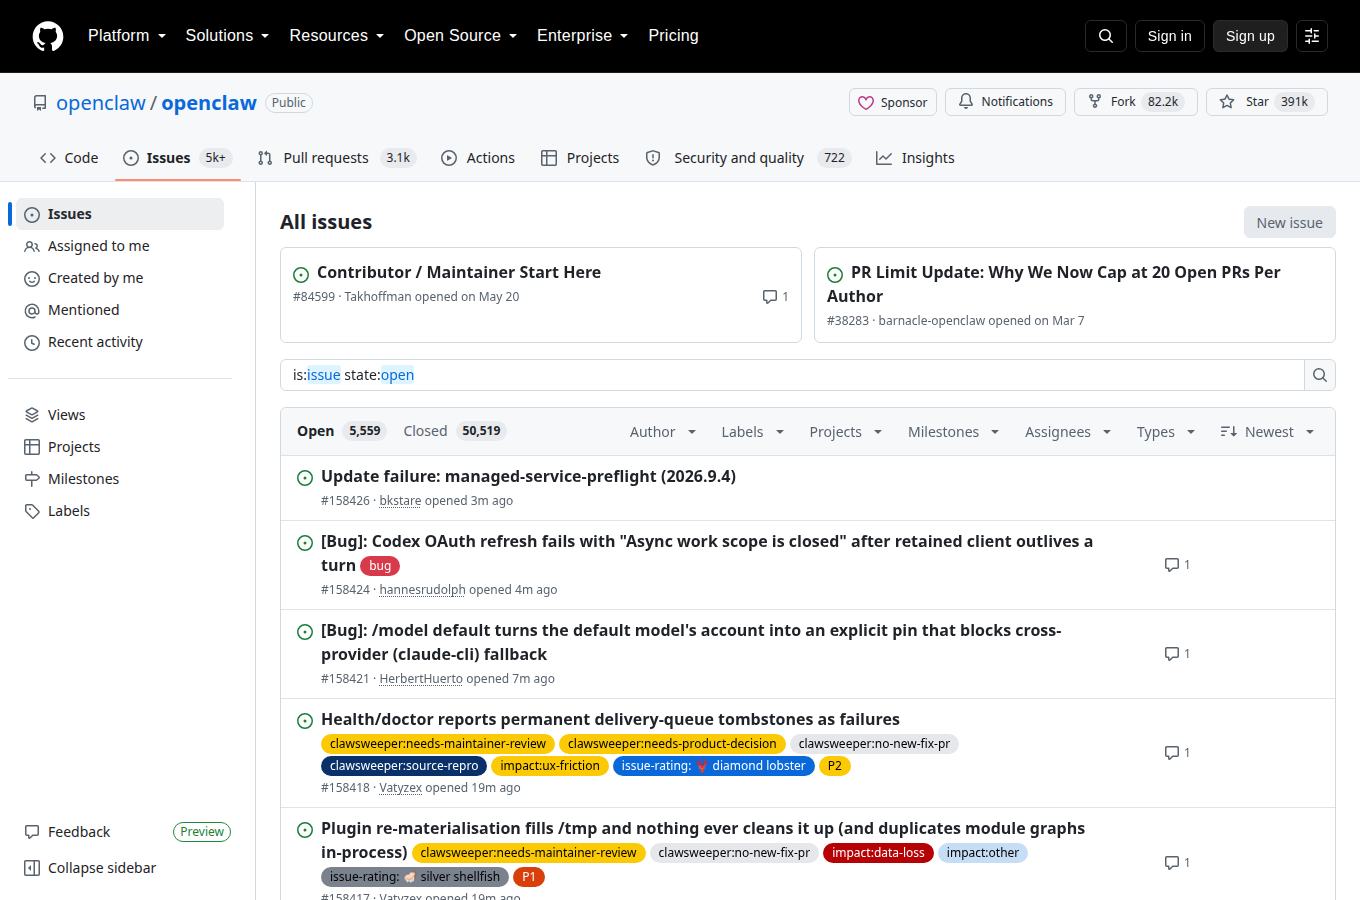Click the repository icon beside openclaw
This screenshot has width=1360, height=900.
(40, 103)
